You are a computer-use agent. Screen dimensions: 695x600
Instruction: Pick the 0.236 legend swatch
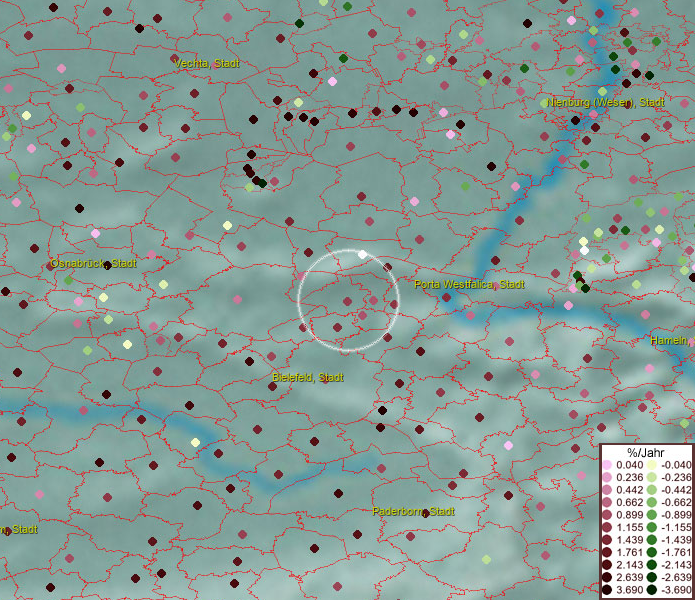[607, 477]
